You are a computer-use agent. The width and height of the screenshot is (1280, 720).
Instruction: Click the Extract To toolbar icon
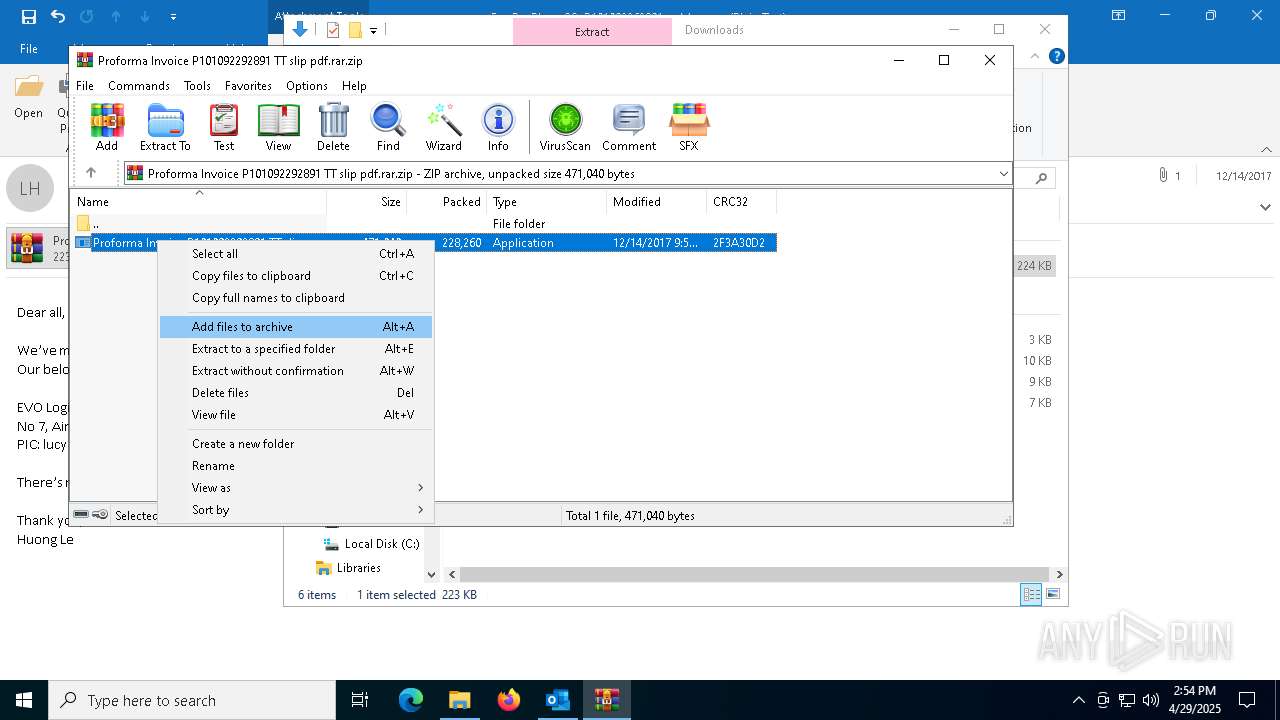[165, 127]
